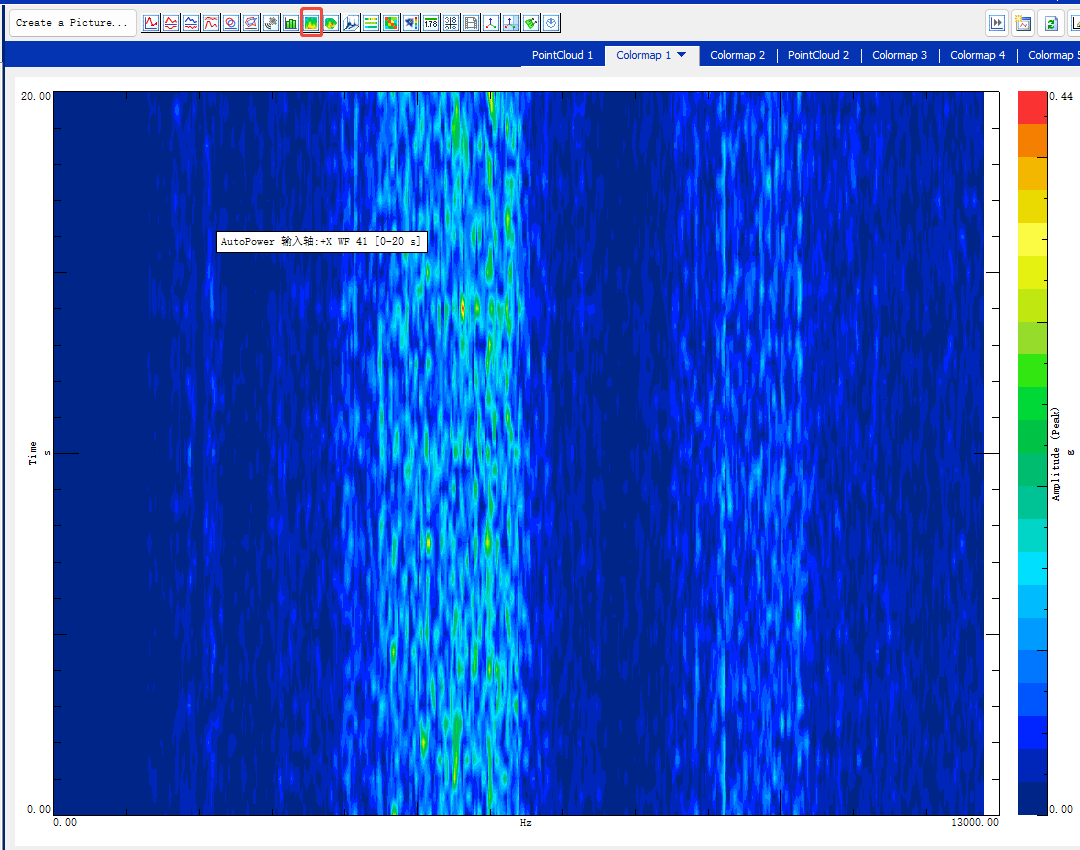
Task: Click the bright green color scale segment
Action: pos(1032,371)
